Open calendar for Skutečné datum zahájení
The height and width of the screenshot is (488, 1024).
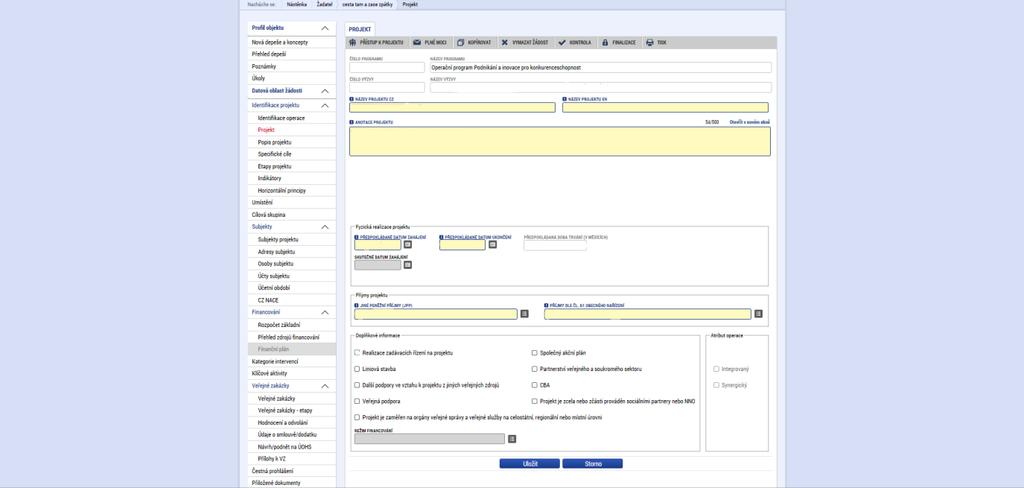[x=408, y=265]
